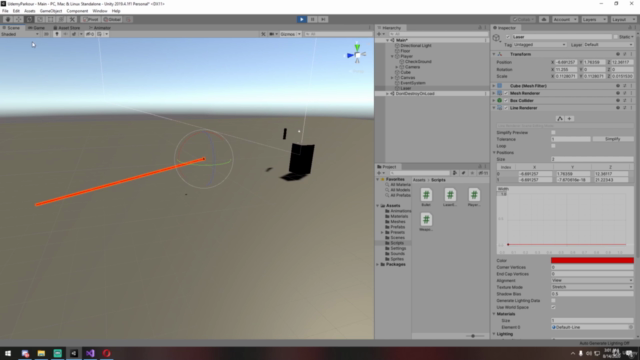This screenshot has height=360, width=640.
Task: Toggle scene audio speaker icon
Action: click(x=66, y=34)
